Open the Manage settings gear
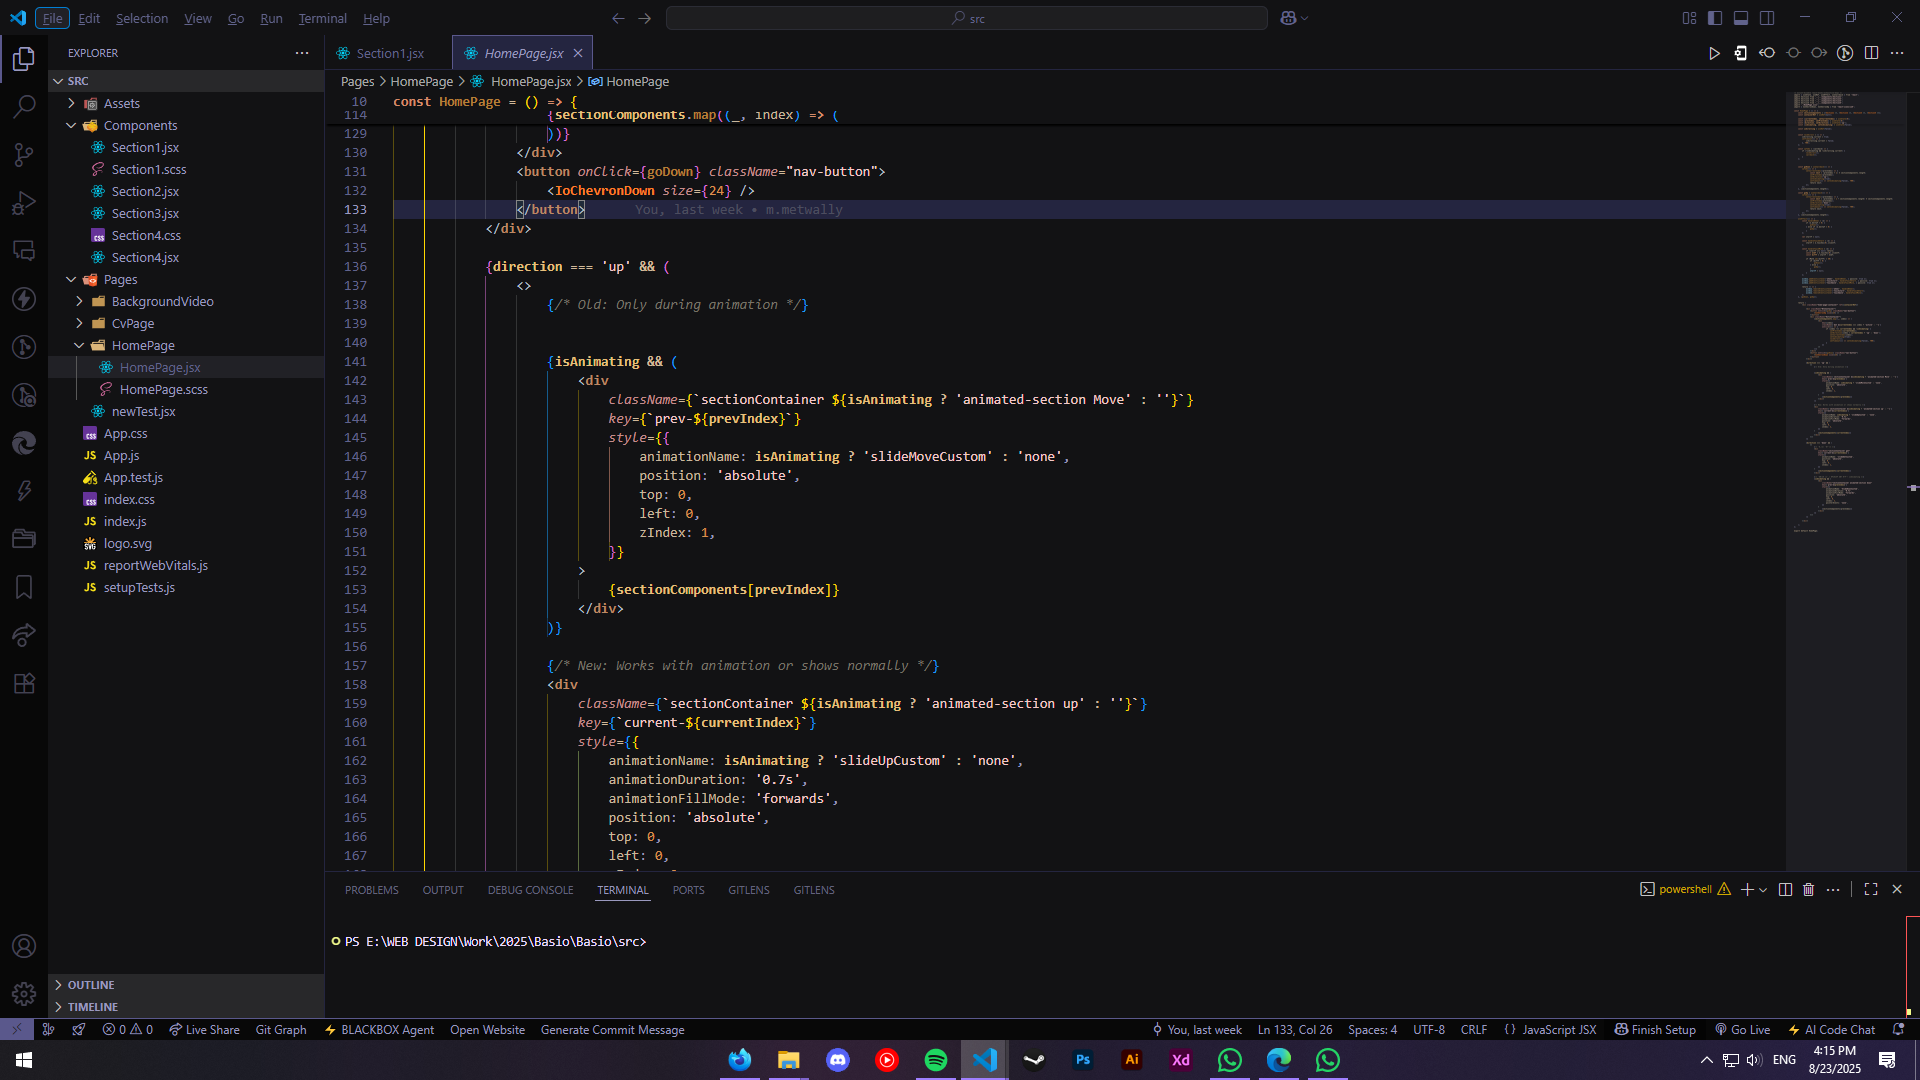1920x1080 pixels. pos(24,994)
